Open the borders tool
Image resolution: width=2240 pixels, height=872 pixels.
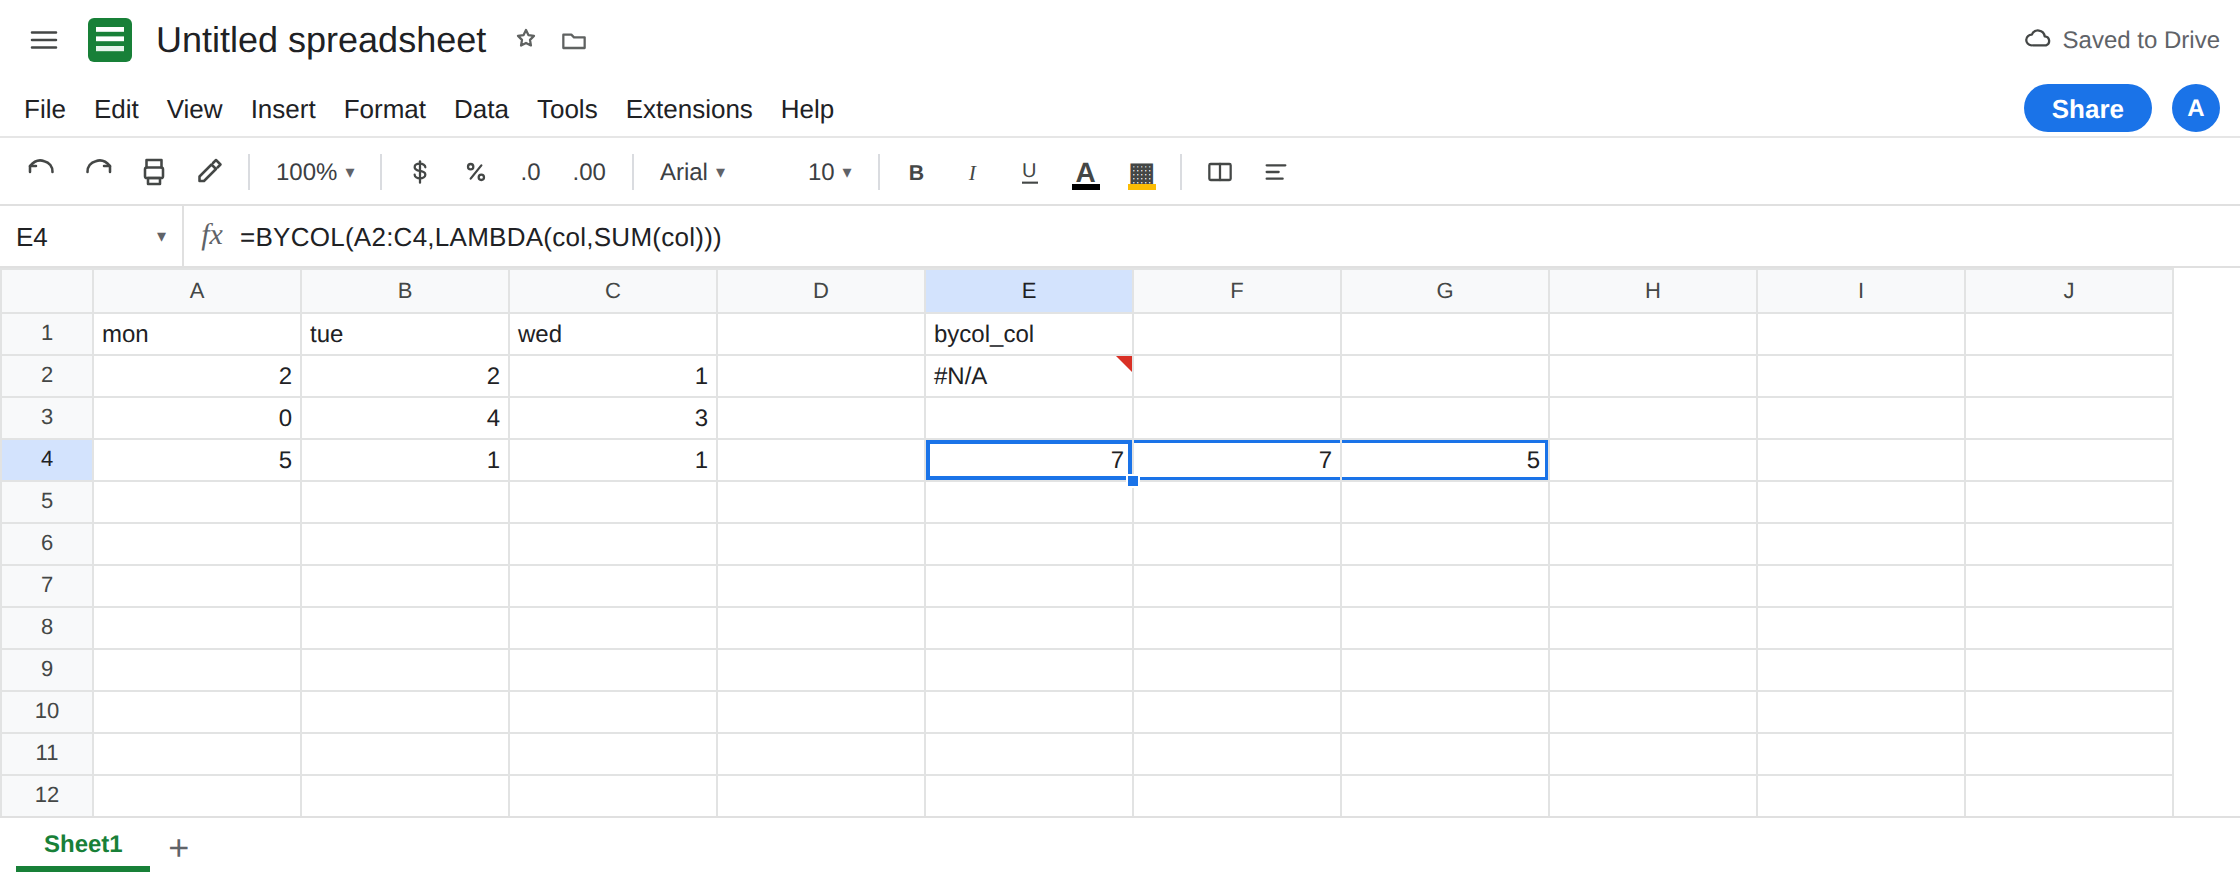[x=1220, y=172]
